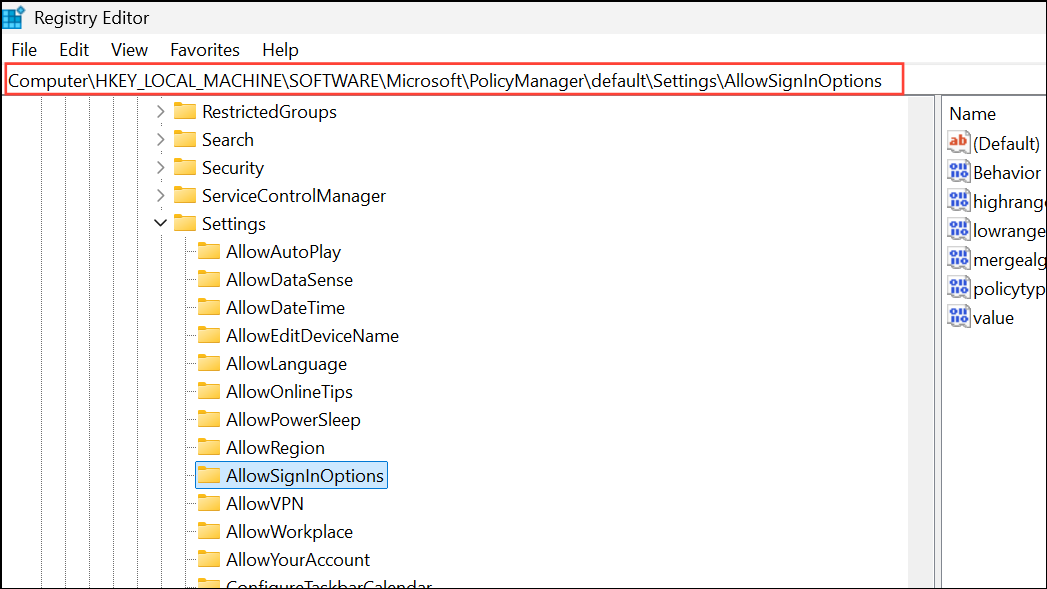Click the highrange DWORD icon

957,200
